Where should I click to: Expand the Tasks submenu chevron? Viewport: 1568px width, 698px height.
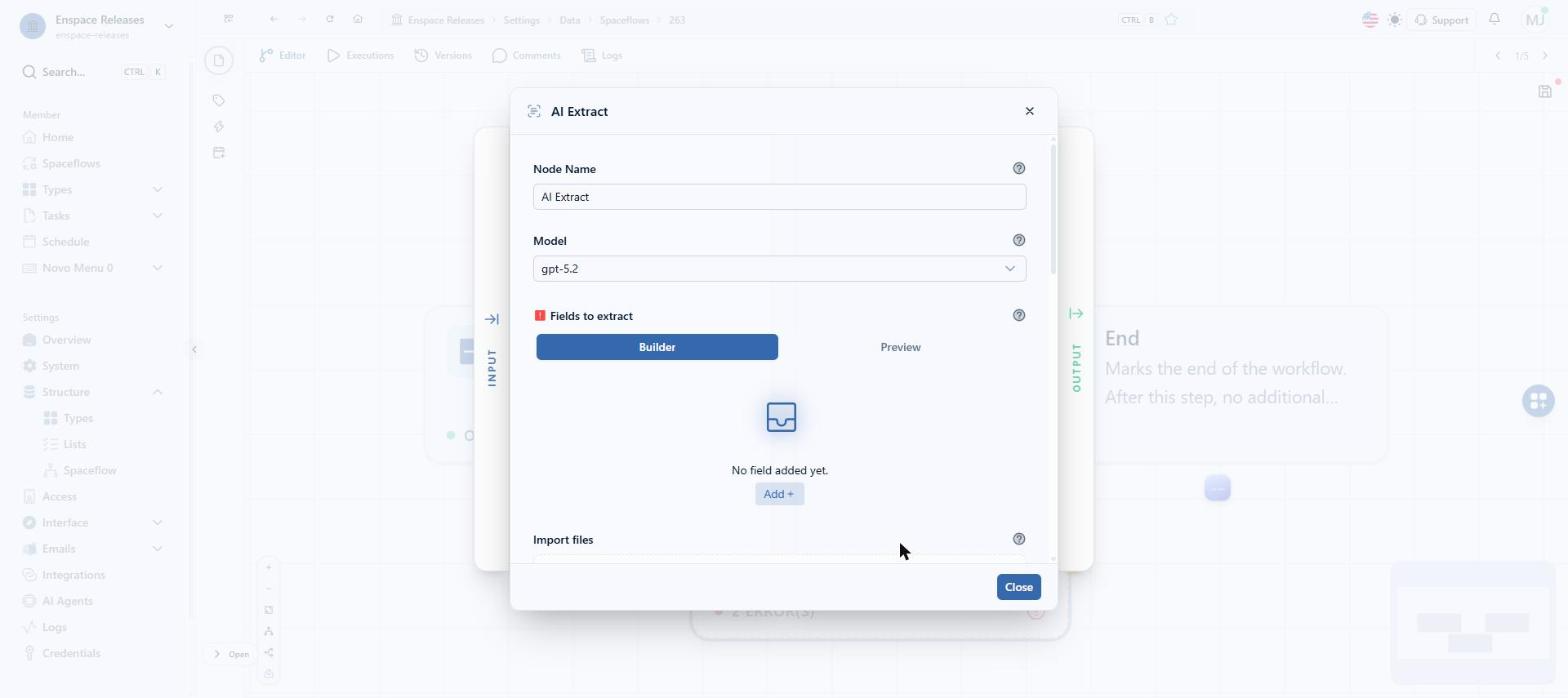(x=157, y=216)
